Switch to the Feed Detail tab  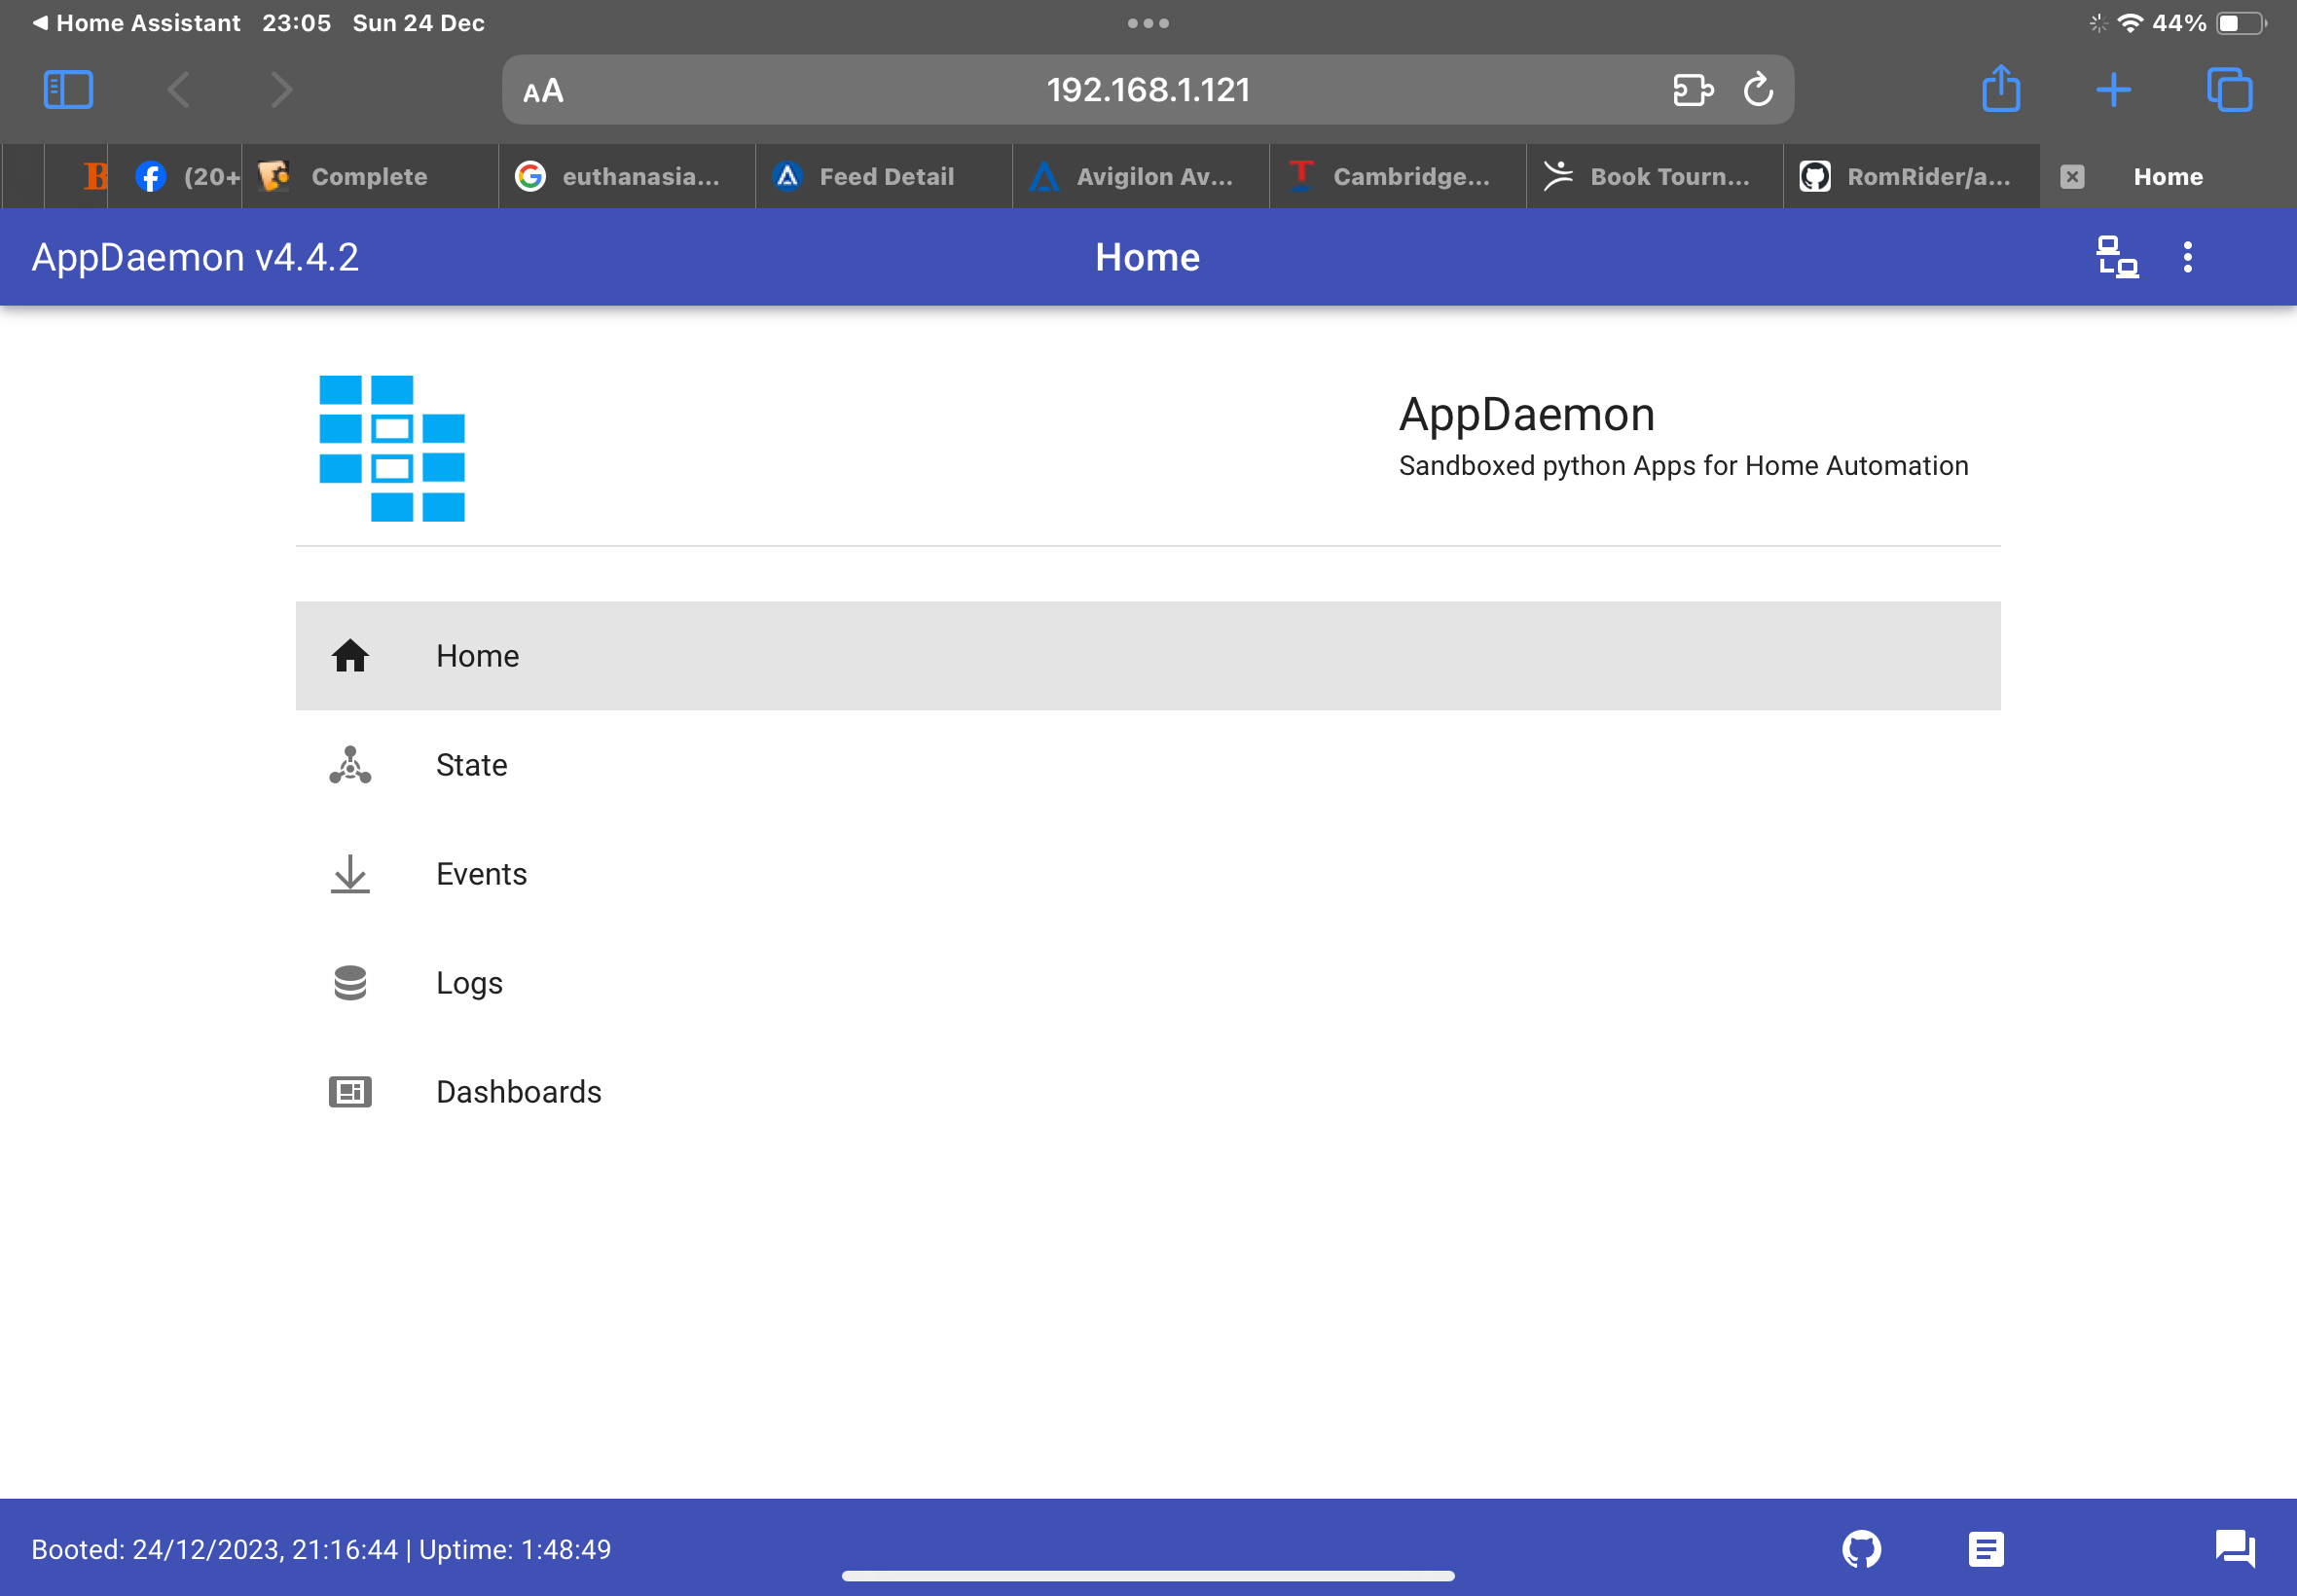[x=884, y=176]
